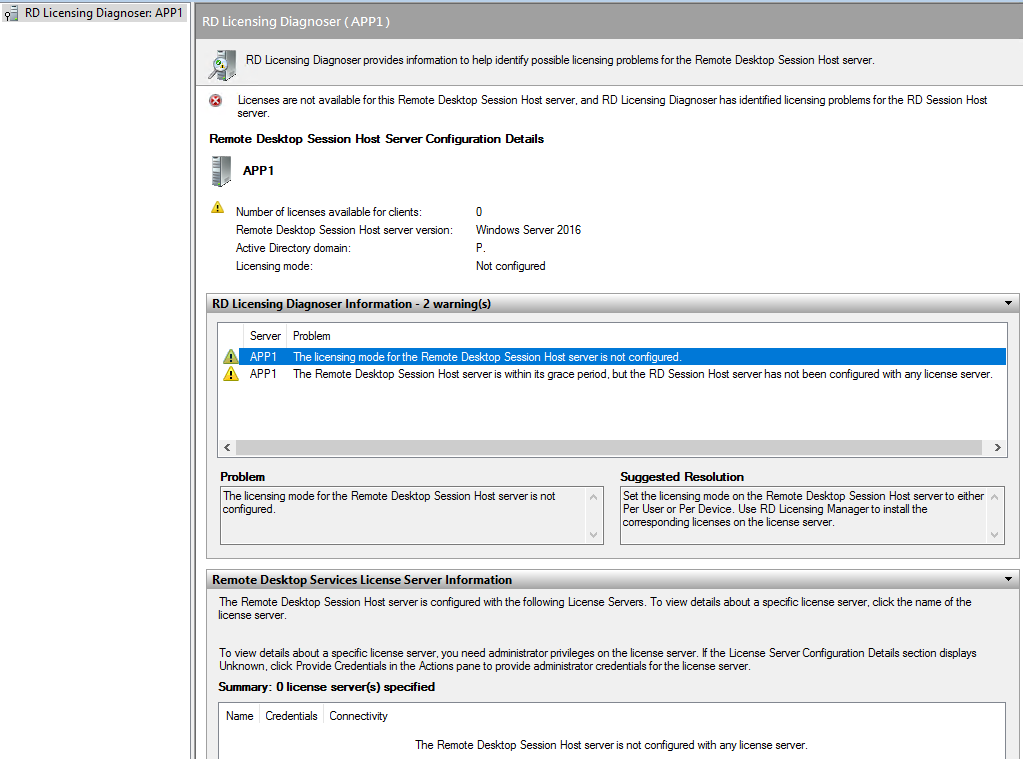Screen dimensions: 1023x759
Task: Click the warning icon on the grace period row
Action: pos(230,374)
